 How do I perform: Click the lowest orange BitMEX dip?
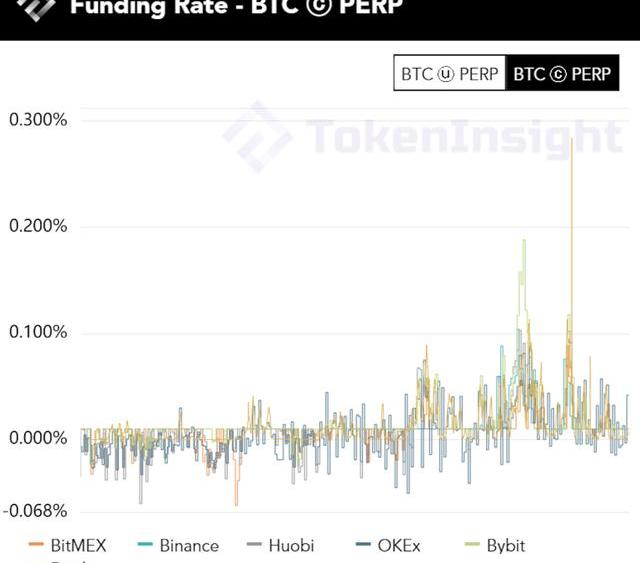(236, 503)
